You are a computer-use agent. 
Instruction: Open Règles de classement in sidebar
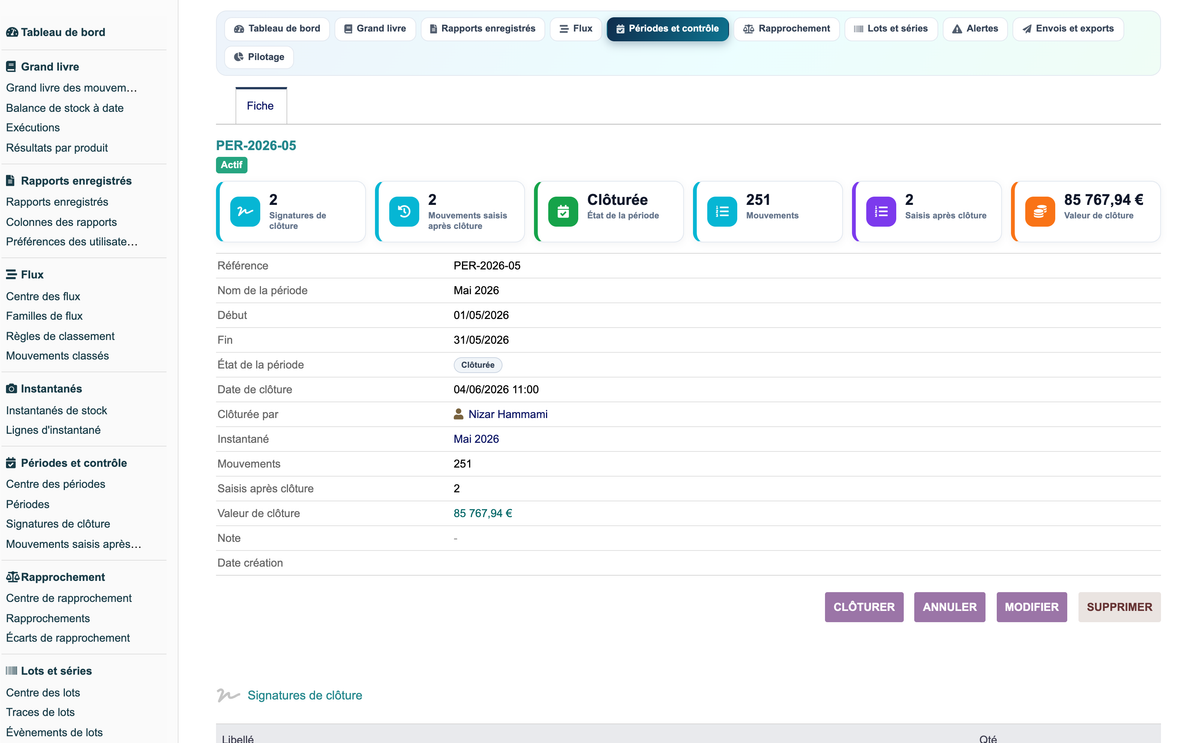(x=60, y=336)
